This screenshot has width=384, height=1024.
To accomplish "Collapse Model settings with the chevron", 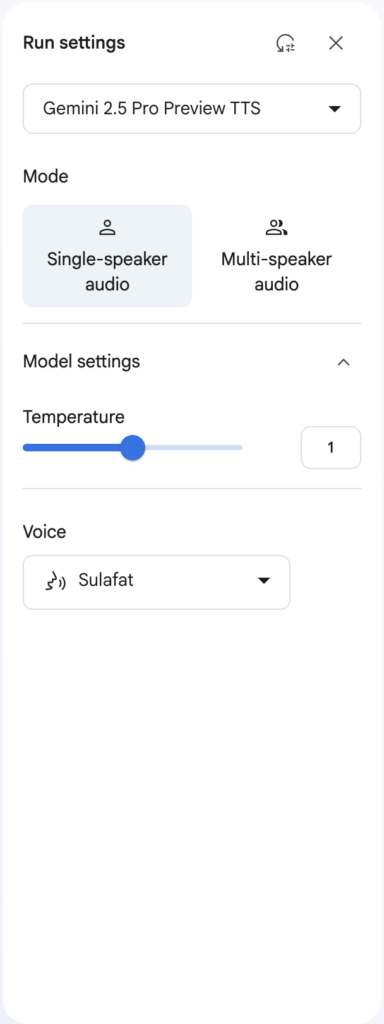I will tap(343, 362).
